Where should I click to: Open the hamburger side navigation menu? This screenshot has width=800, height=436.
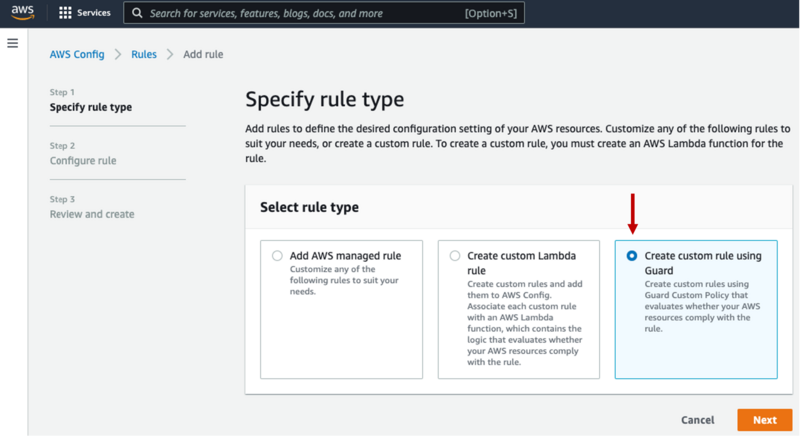13,44
